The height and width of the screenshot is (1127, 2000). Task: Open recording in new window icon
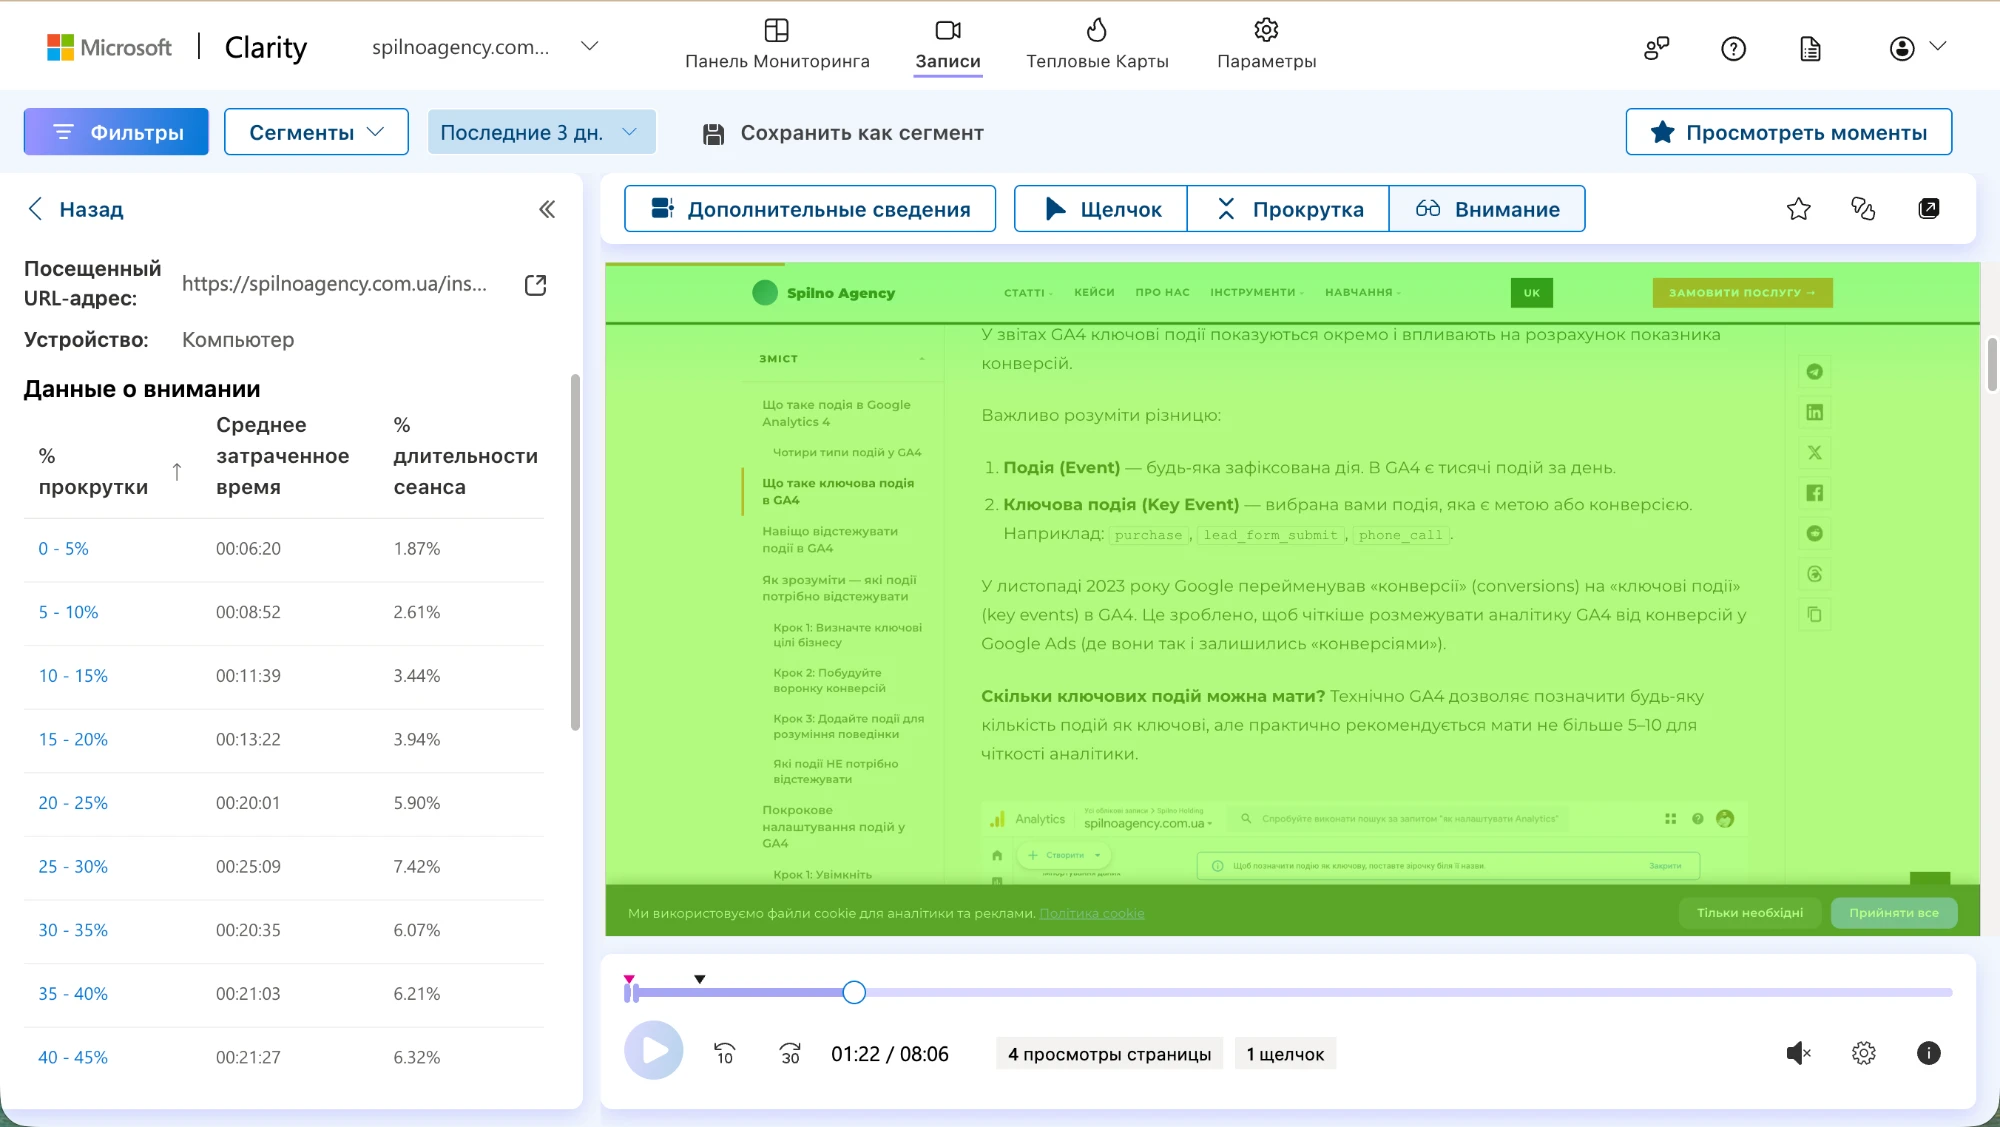pos(1929,209)
